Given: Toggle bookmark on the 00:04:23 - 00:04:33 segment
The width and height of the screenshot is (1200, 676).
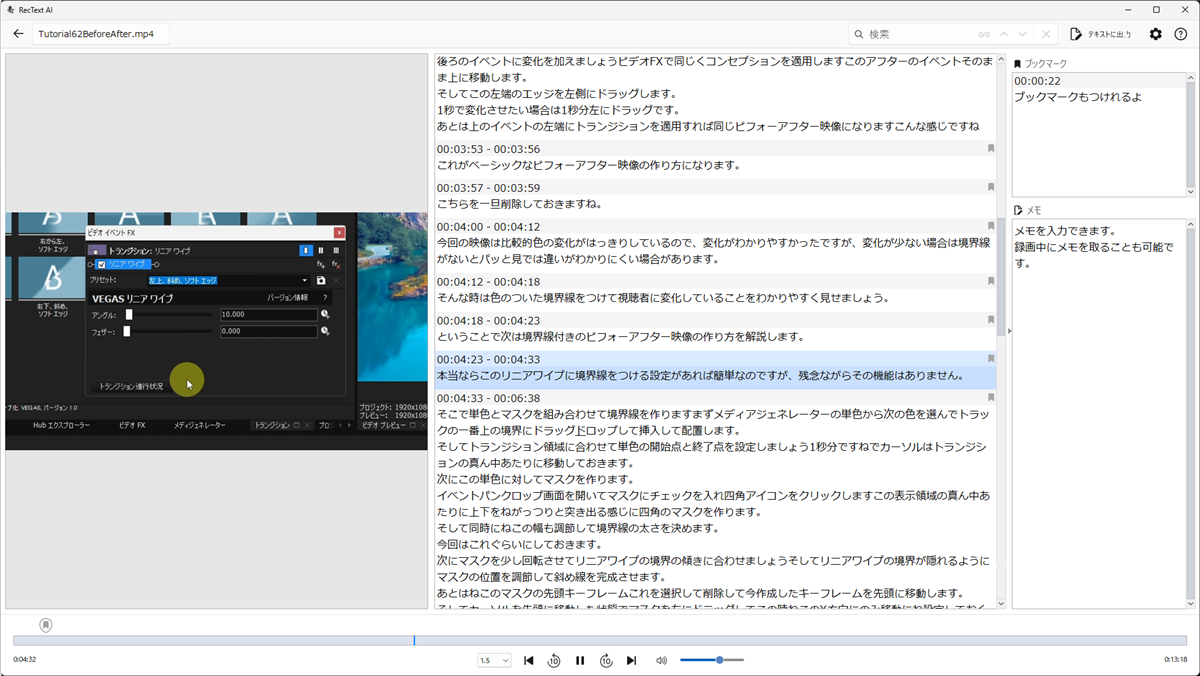Looking at the screenshot, I should click(990, 358).
